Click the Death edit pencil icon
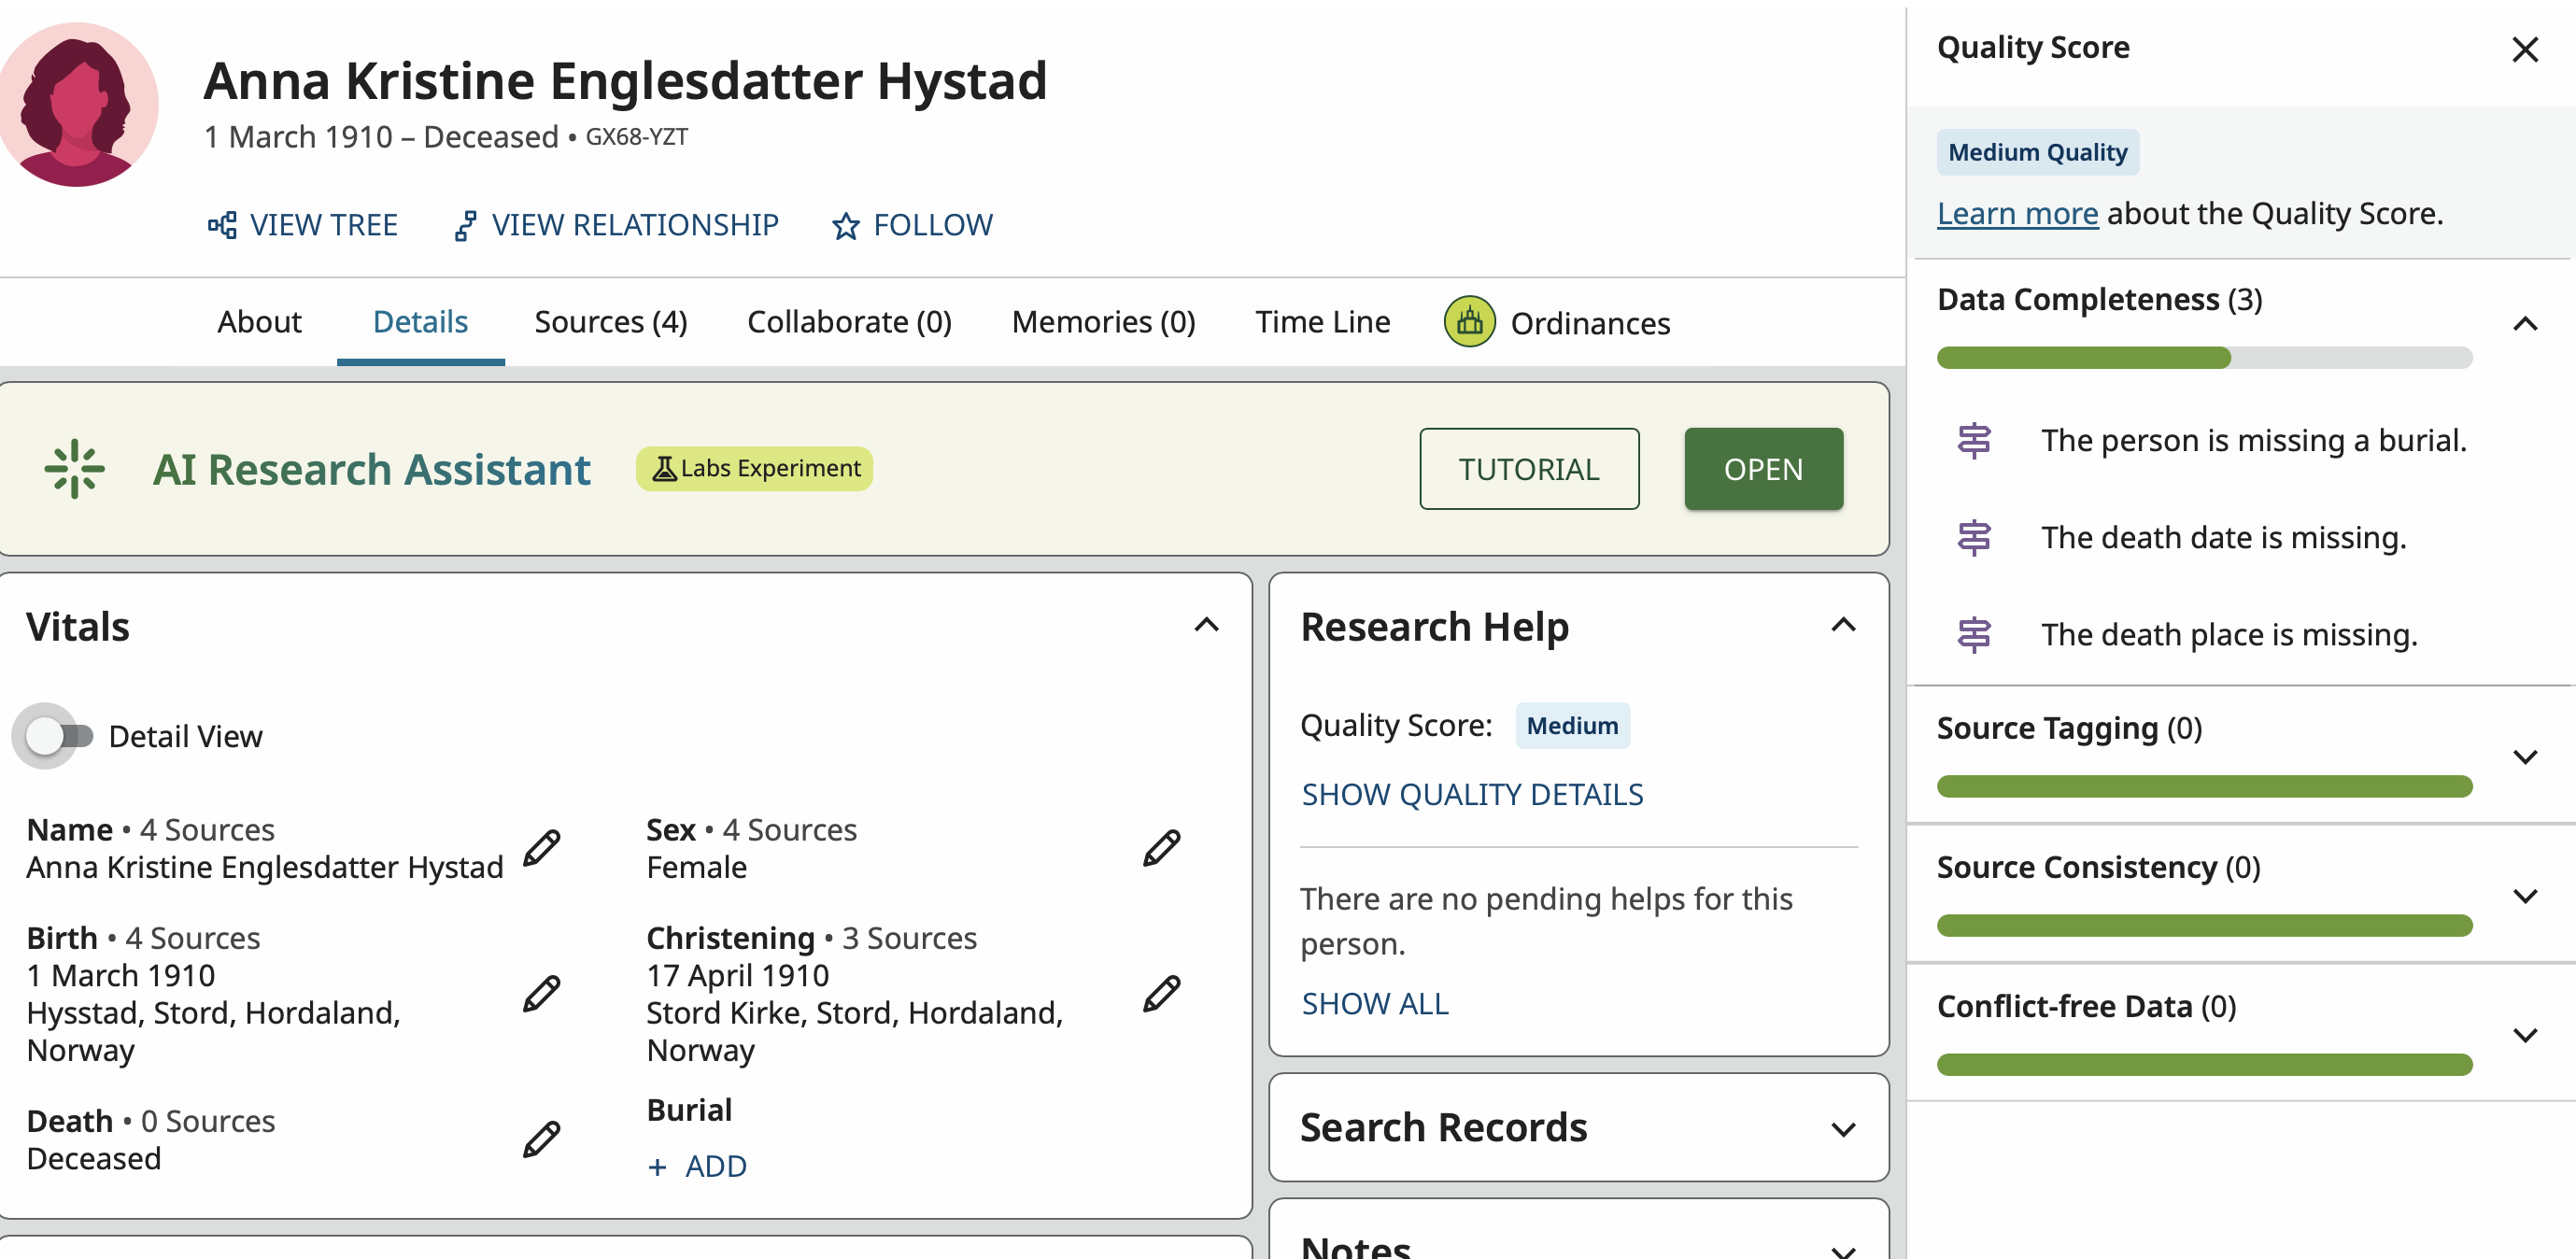 click(541, 1139)
